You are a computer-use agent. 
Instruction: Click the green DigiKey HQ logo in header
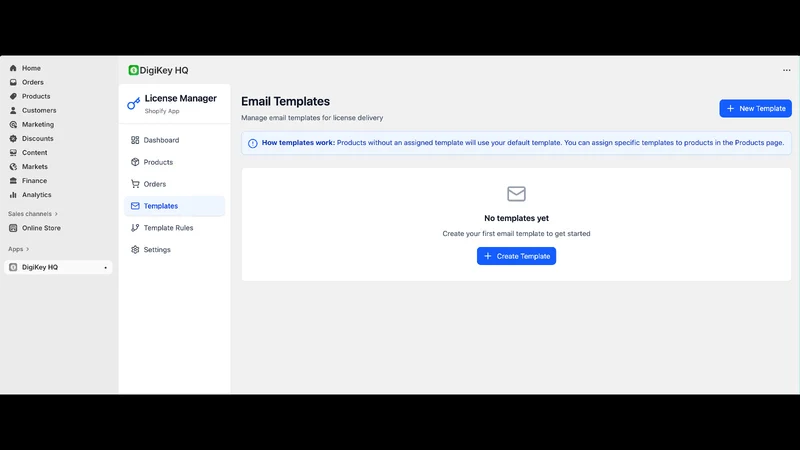click(x=133, y=70)
